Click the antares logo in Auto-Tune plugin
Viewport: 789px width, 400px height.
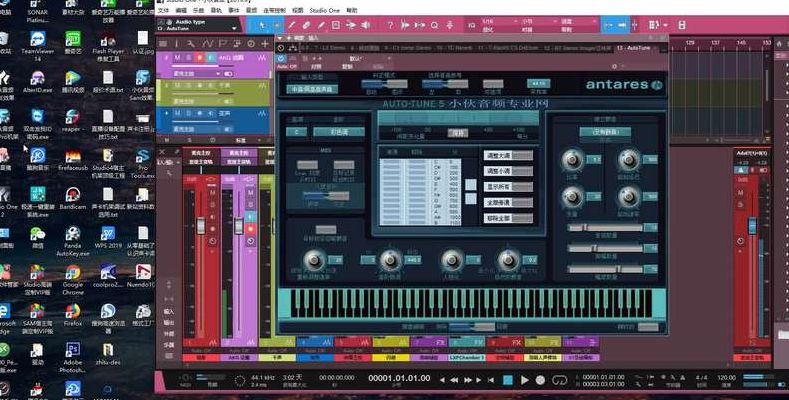(x=624, y=85)
